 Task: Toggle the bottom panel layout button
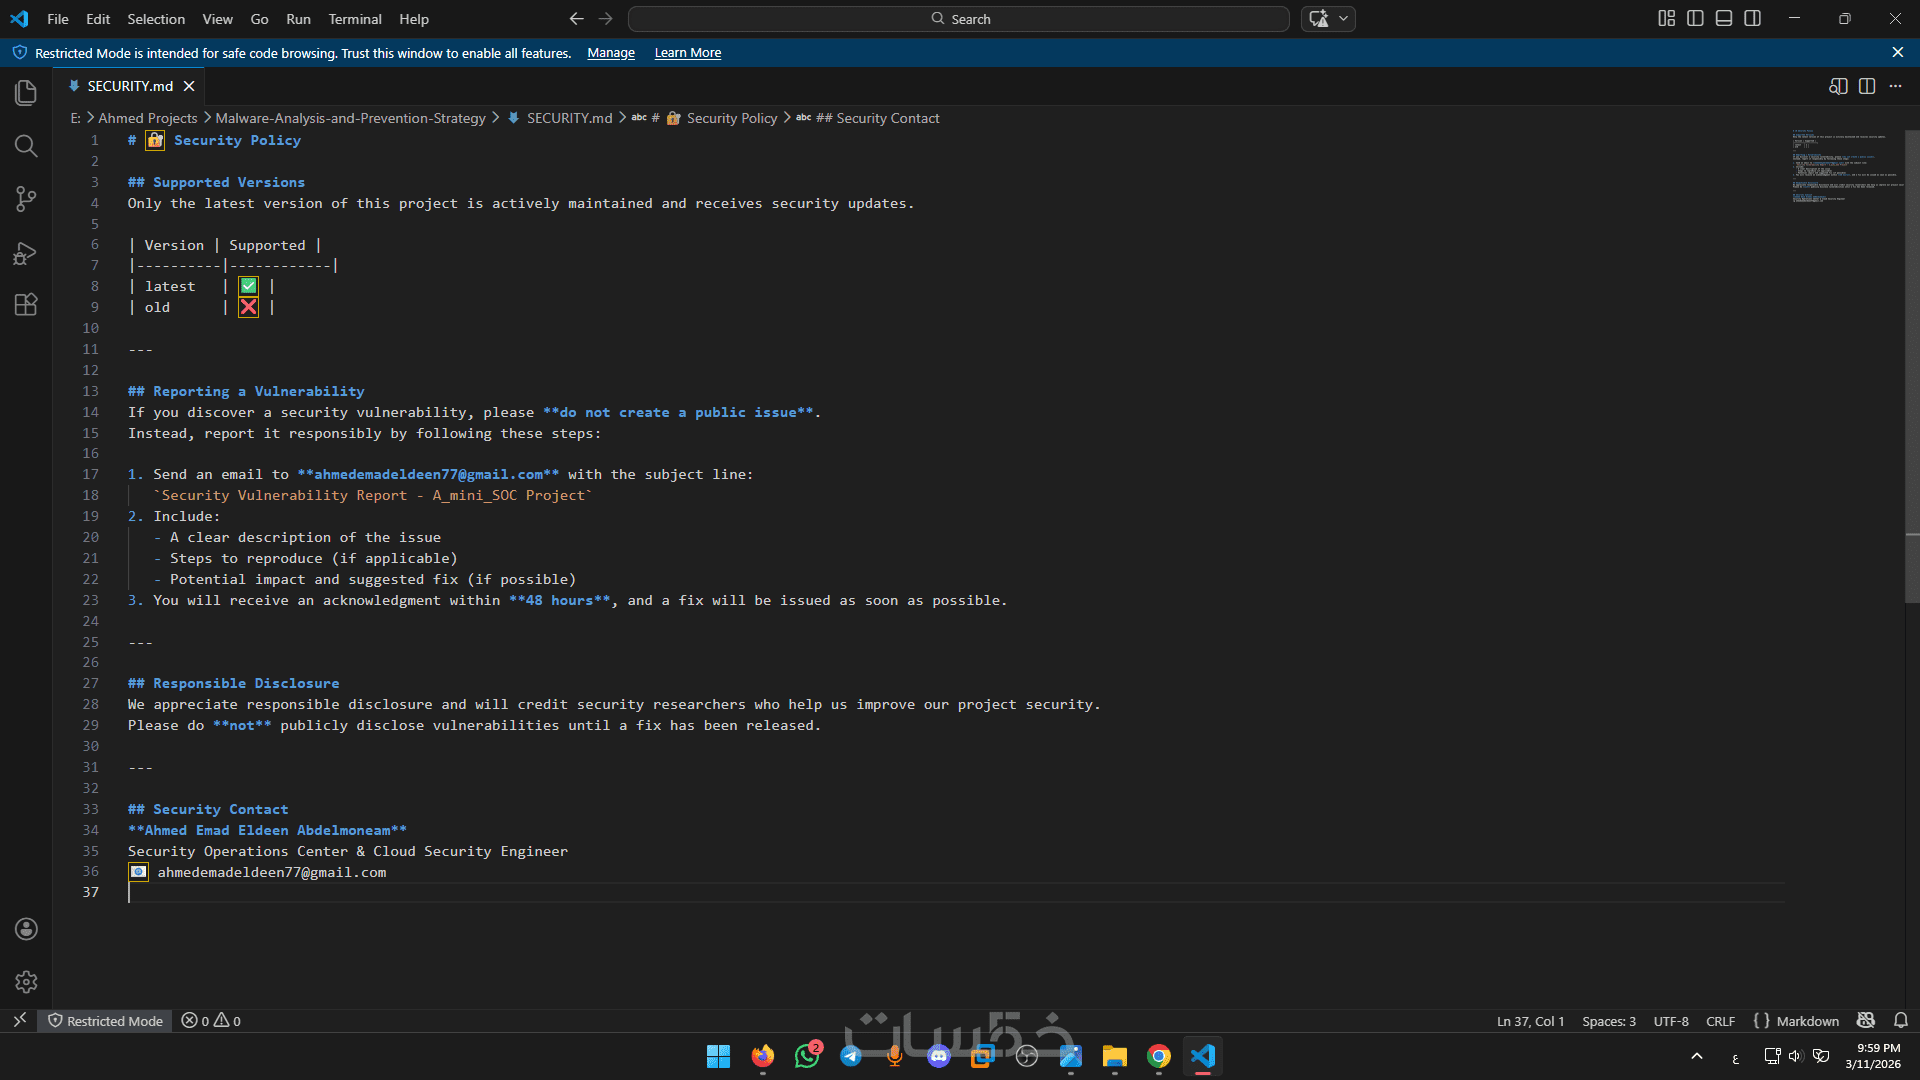point(1724,18)
